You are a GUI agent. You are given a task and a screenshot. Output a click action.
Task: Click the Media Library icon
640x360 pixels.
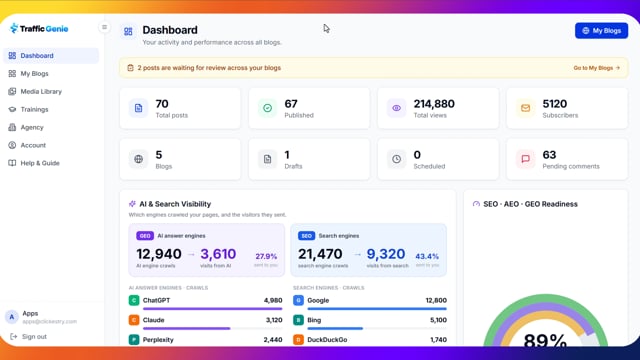(x=12, y=91)
